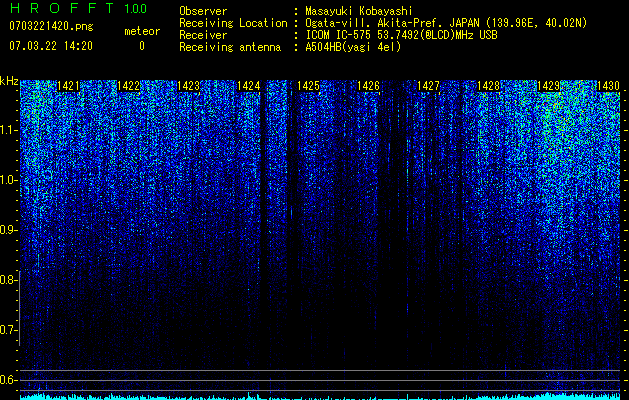Click the 0.6 kHz frequency axis label
The height and width of the screenshot is (400, 629).
(x=8, y=380)
